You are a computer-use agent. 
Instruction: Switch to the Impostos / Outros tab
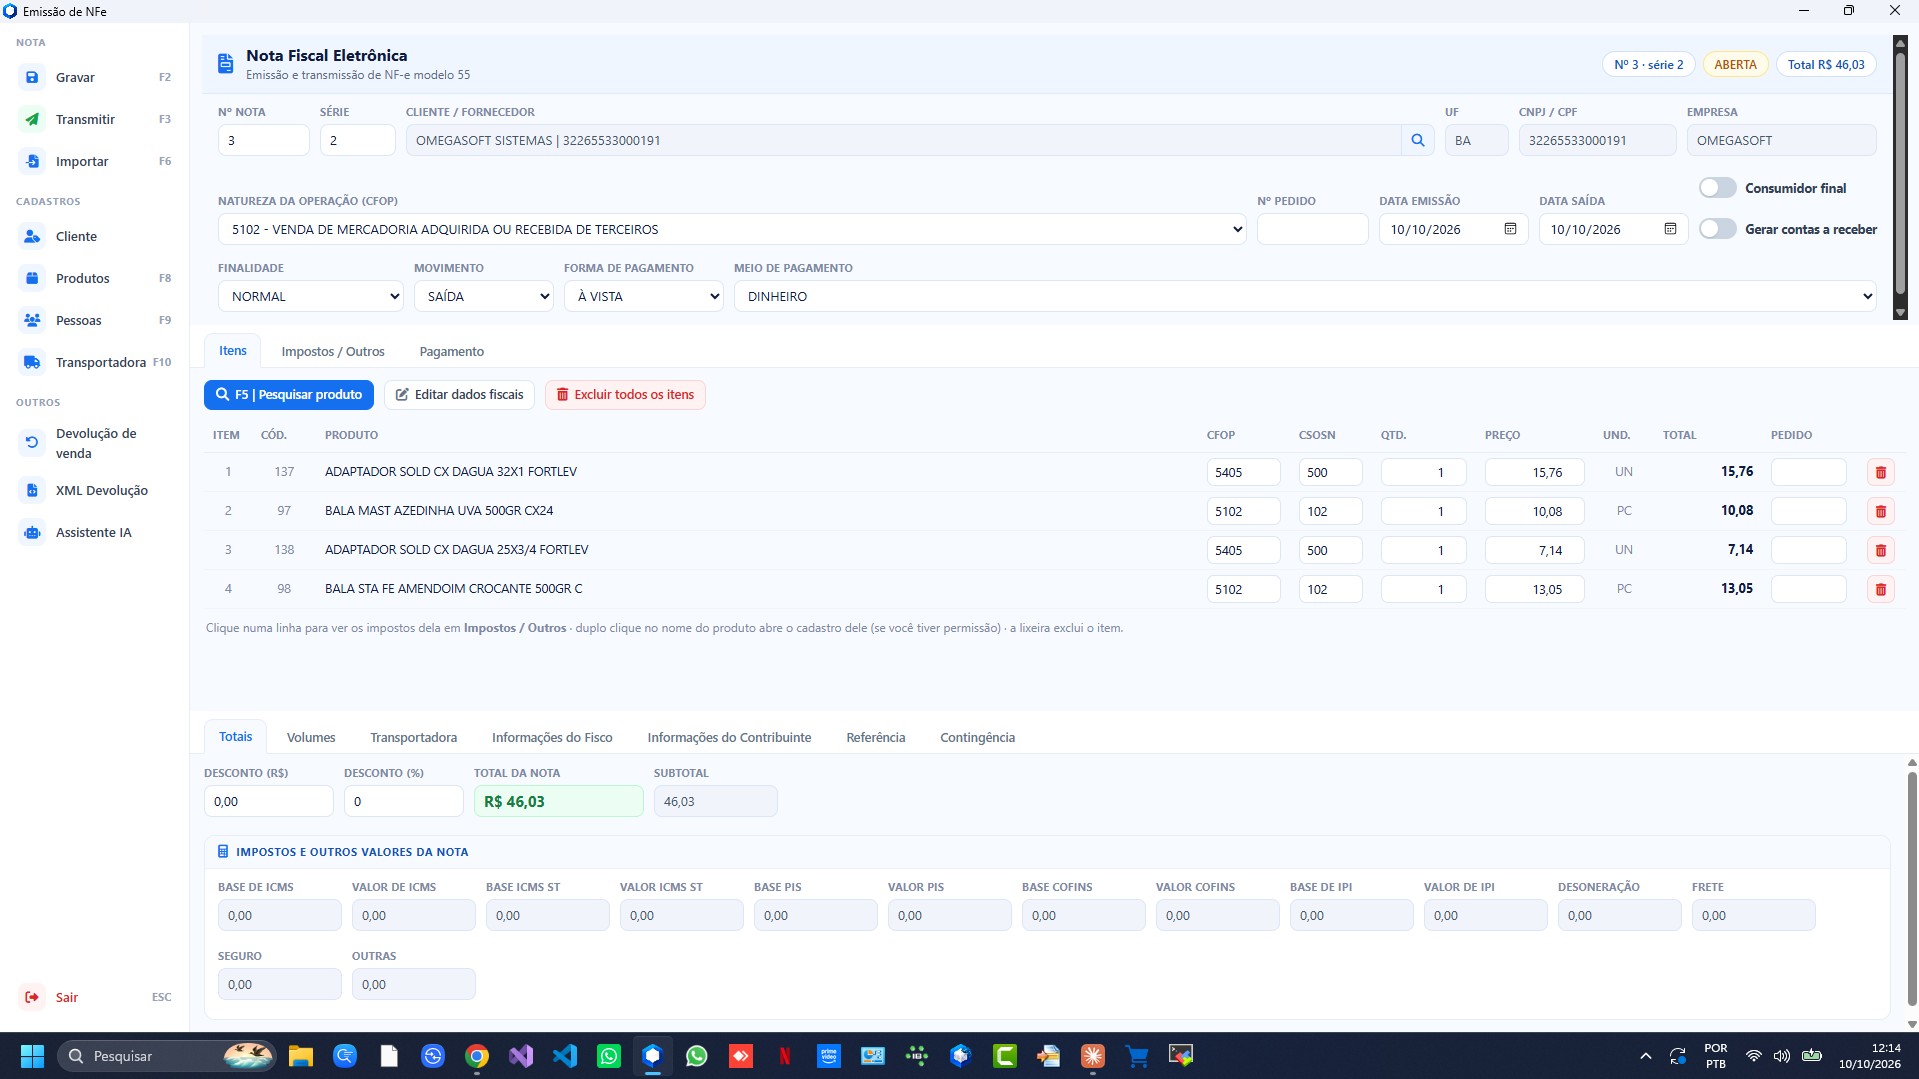tap(333, 351)
